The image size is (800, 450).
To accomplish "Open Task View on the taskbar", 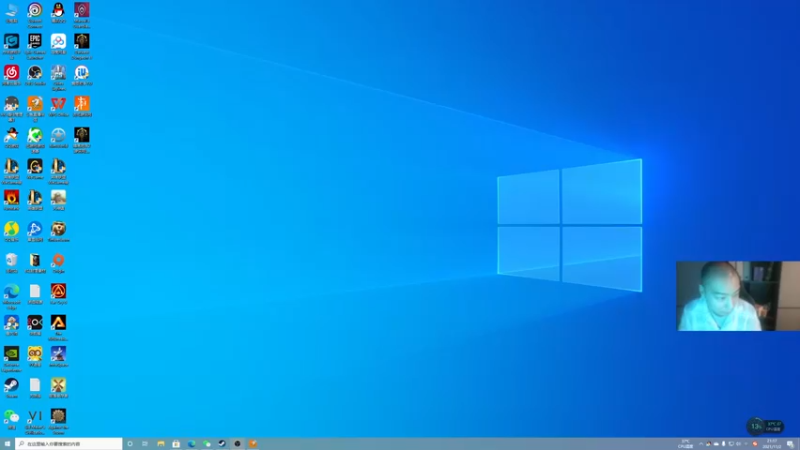I will 145,444.
